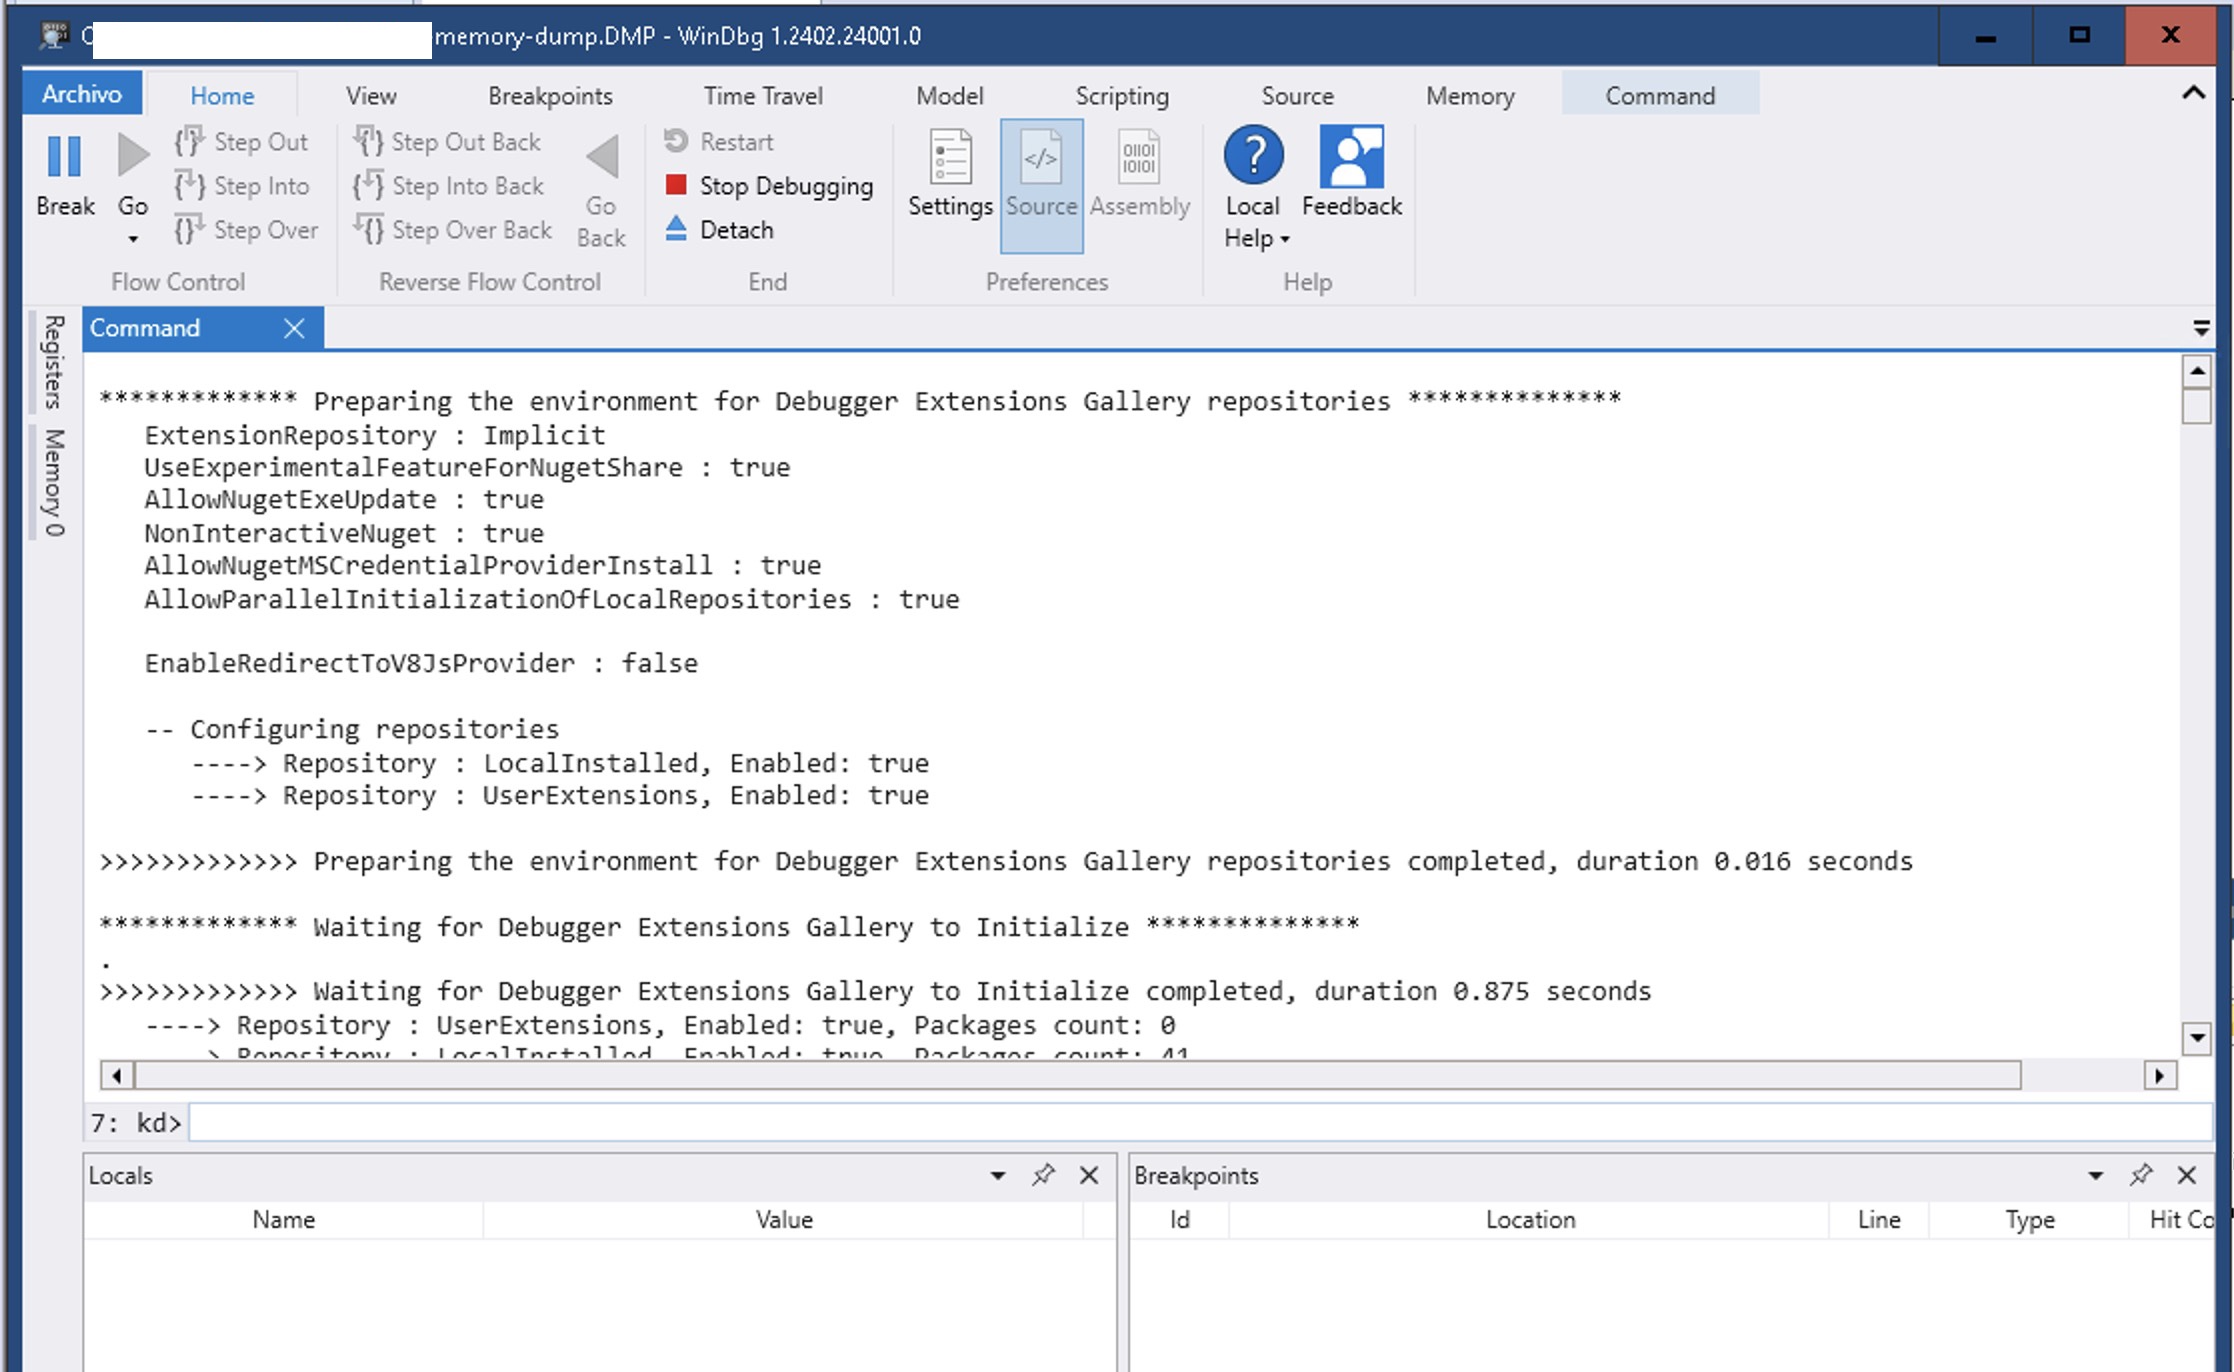This screenshot has width=2234, height=1372.
Task: Click the Locals Value column header
Action: (784, 1220)
